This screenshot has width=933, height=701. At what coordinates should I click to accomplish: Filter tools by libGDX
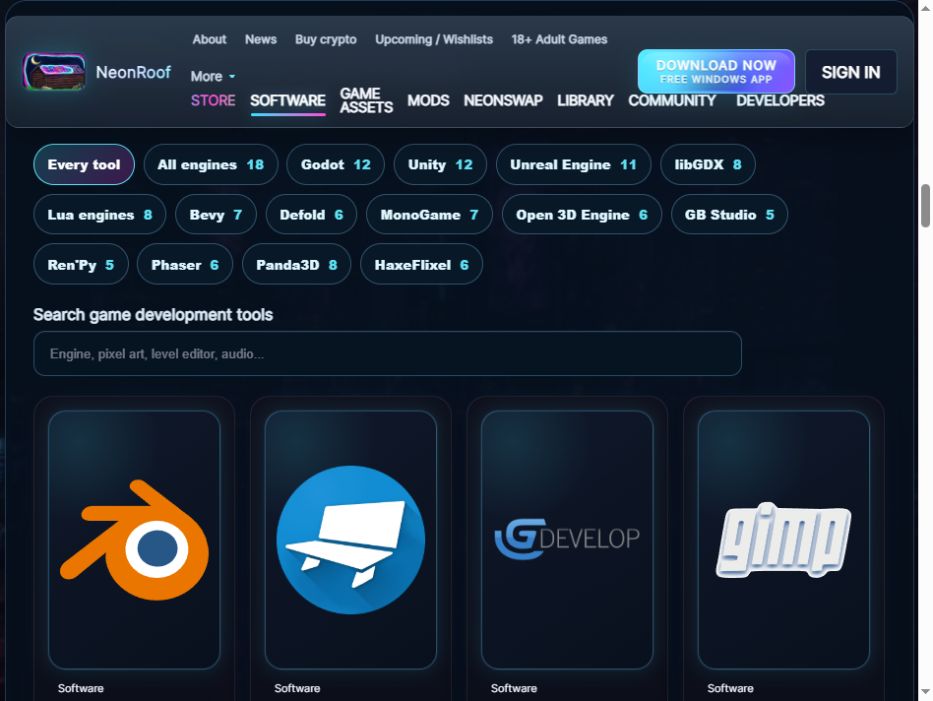(708, 164)
